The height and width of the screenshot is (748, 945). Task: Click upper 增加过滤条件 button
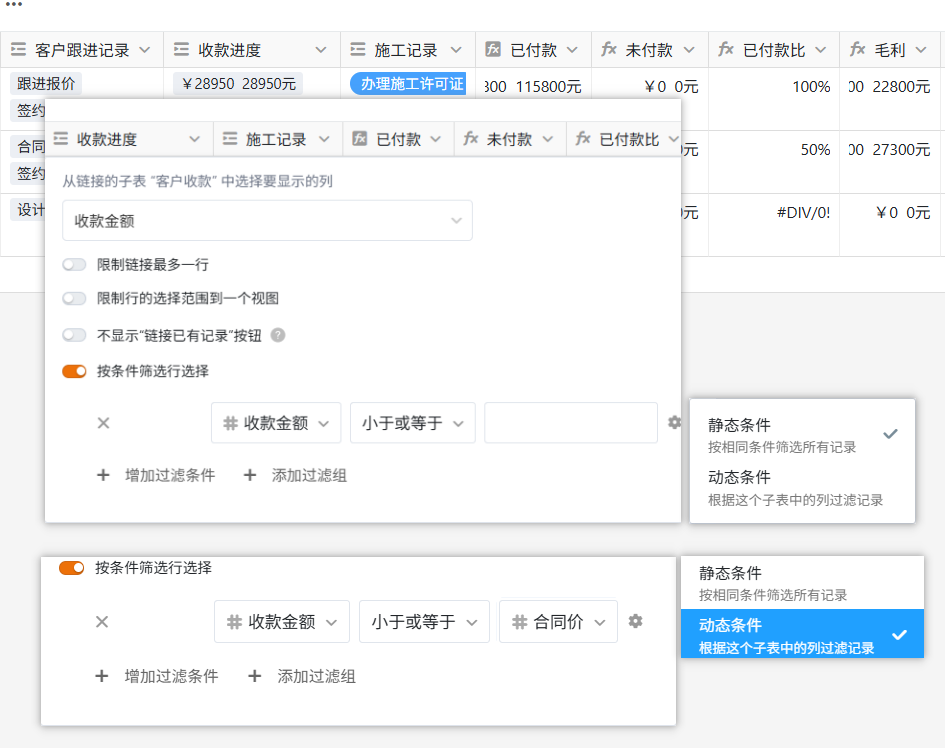156,475
